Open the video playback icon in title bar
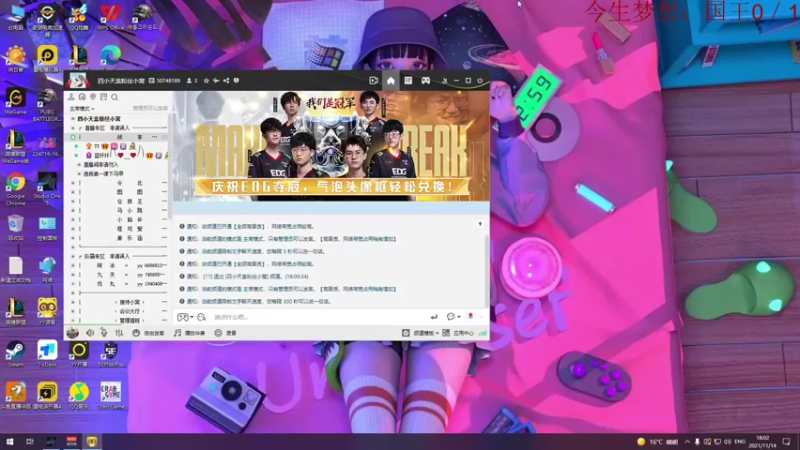Image resolution: width=800 pixels, height=450 pixels. 373,81
